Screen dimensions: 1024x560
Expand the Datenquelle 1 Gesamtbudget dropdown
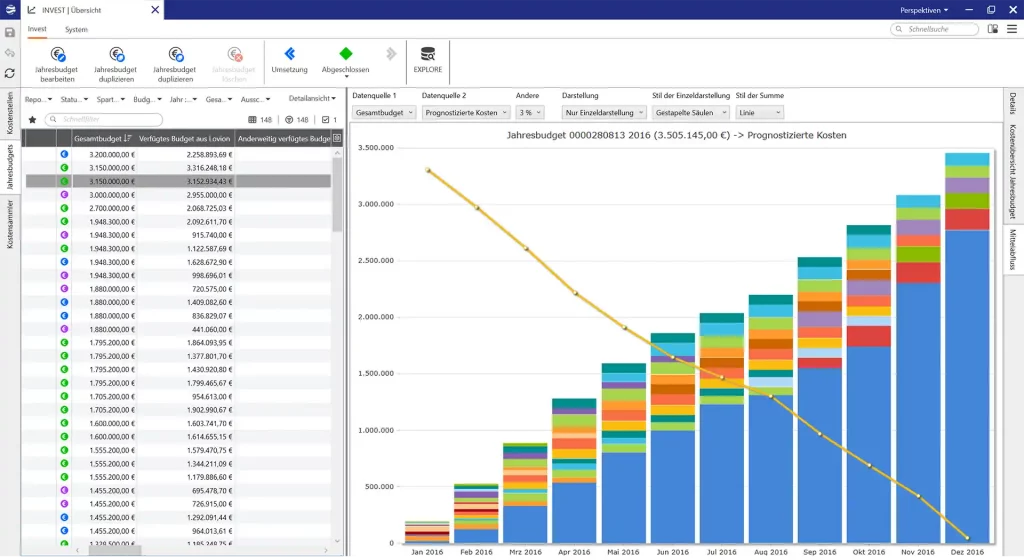(384, 113)
